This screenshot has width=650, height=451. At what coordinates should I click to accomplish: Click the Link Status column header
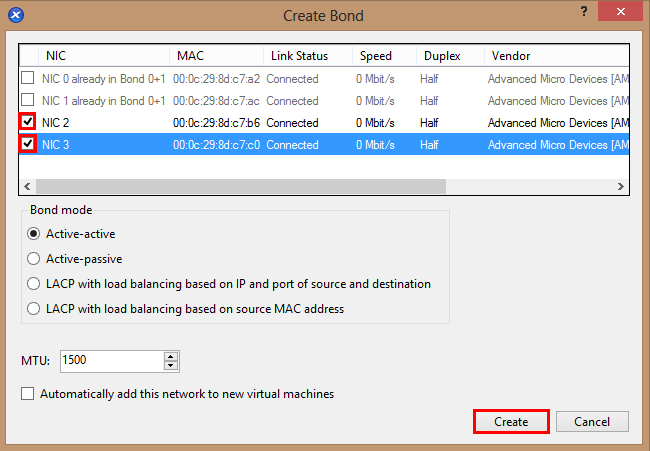tap(306, 56)
